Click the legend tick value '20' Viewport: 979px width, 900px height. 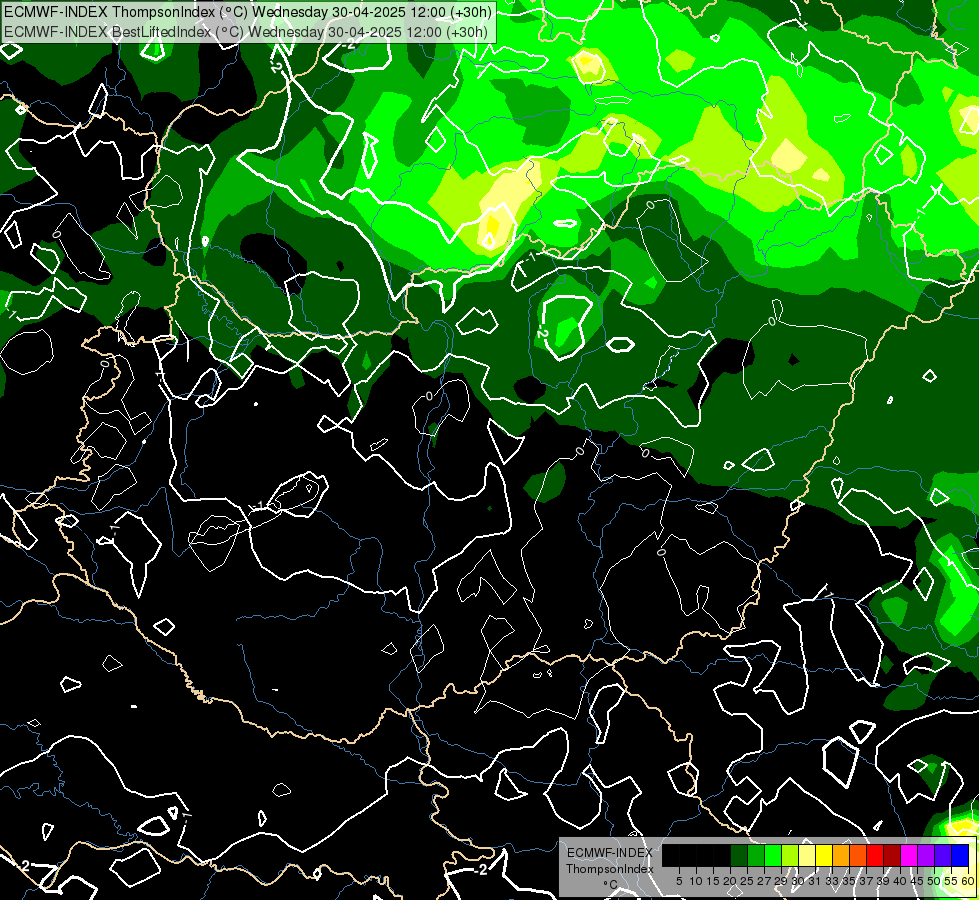730,881
